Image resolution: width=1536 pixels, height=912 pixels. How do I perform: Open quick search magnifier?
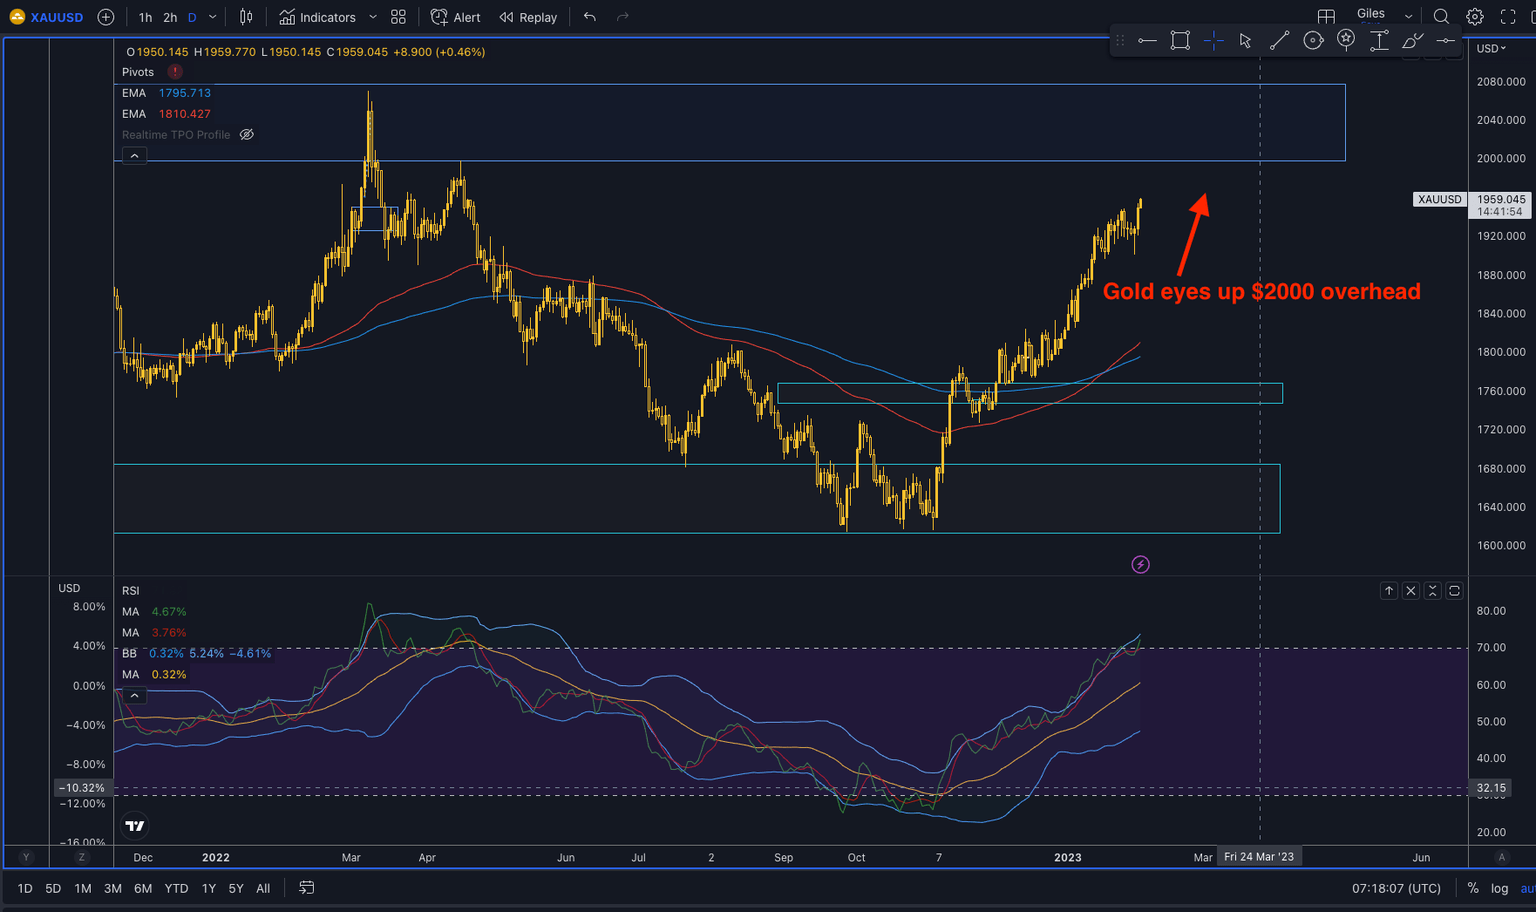click(1441, 17)
